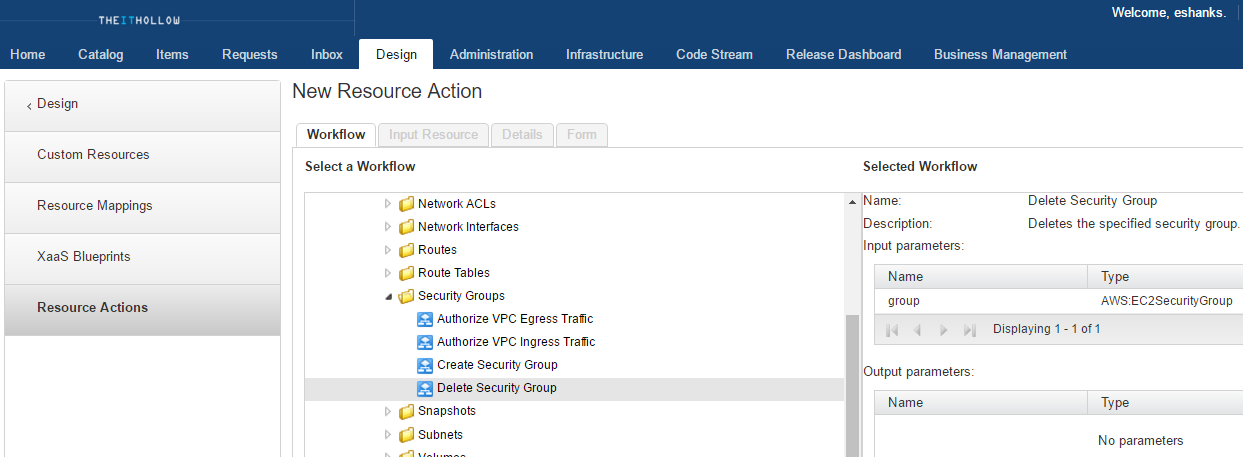Click the 'Welcome, eshanks.' text

[x=1169, y=13]
